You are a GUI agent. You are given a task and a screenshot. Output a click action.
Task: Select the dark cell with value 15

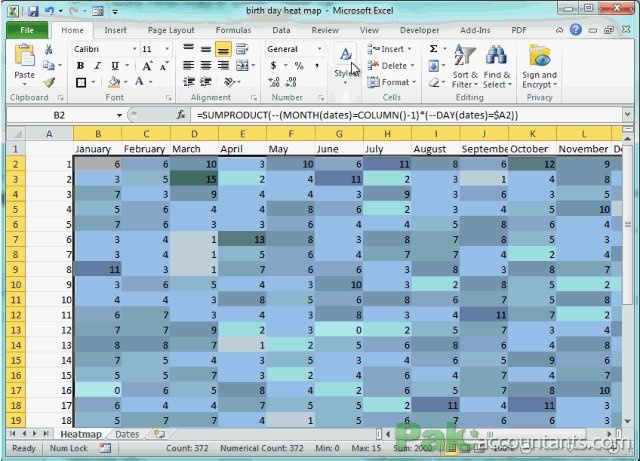(194, 179)
